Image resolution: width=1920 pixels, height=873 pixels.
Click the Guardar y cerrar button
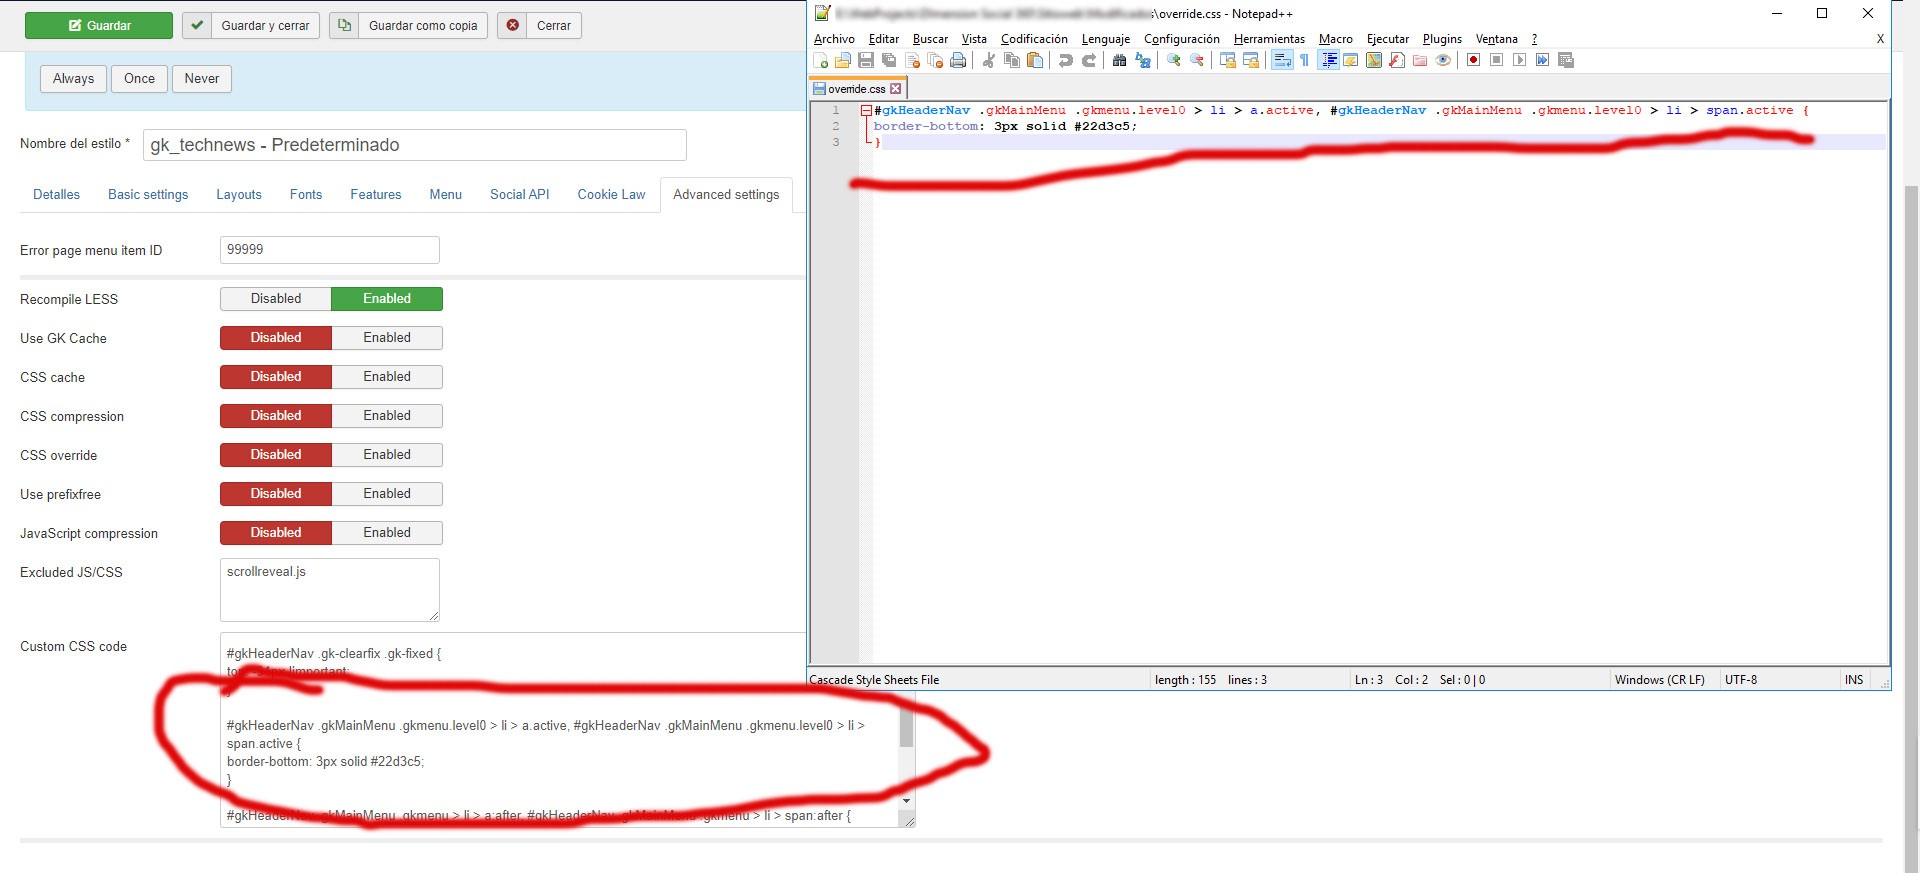pyautogui.click(x=251, y=26)
